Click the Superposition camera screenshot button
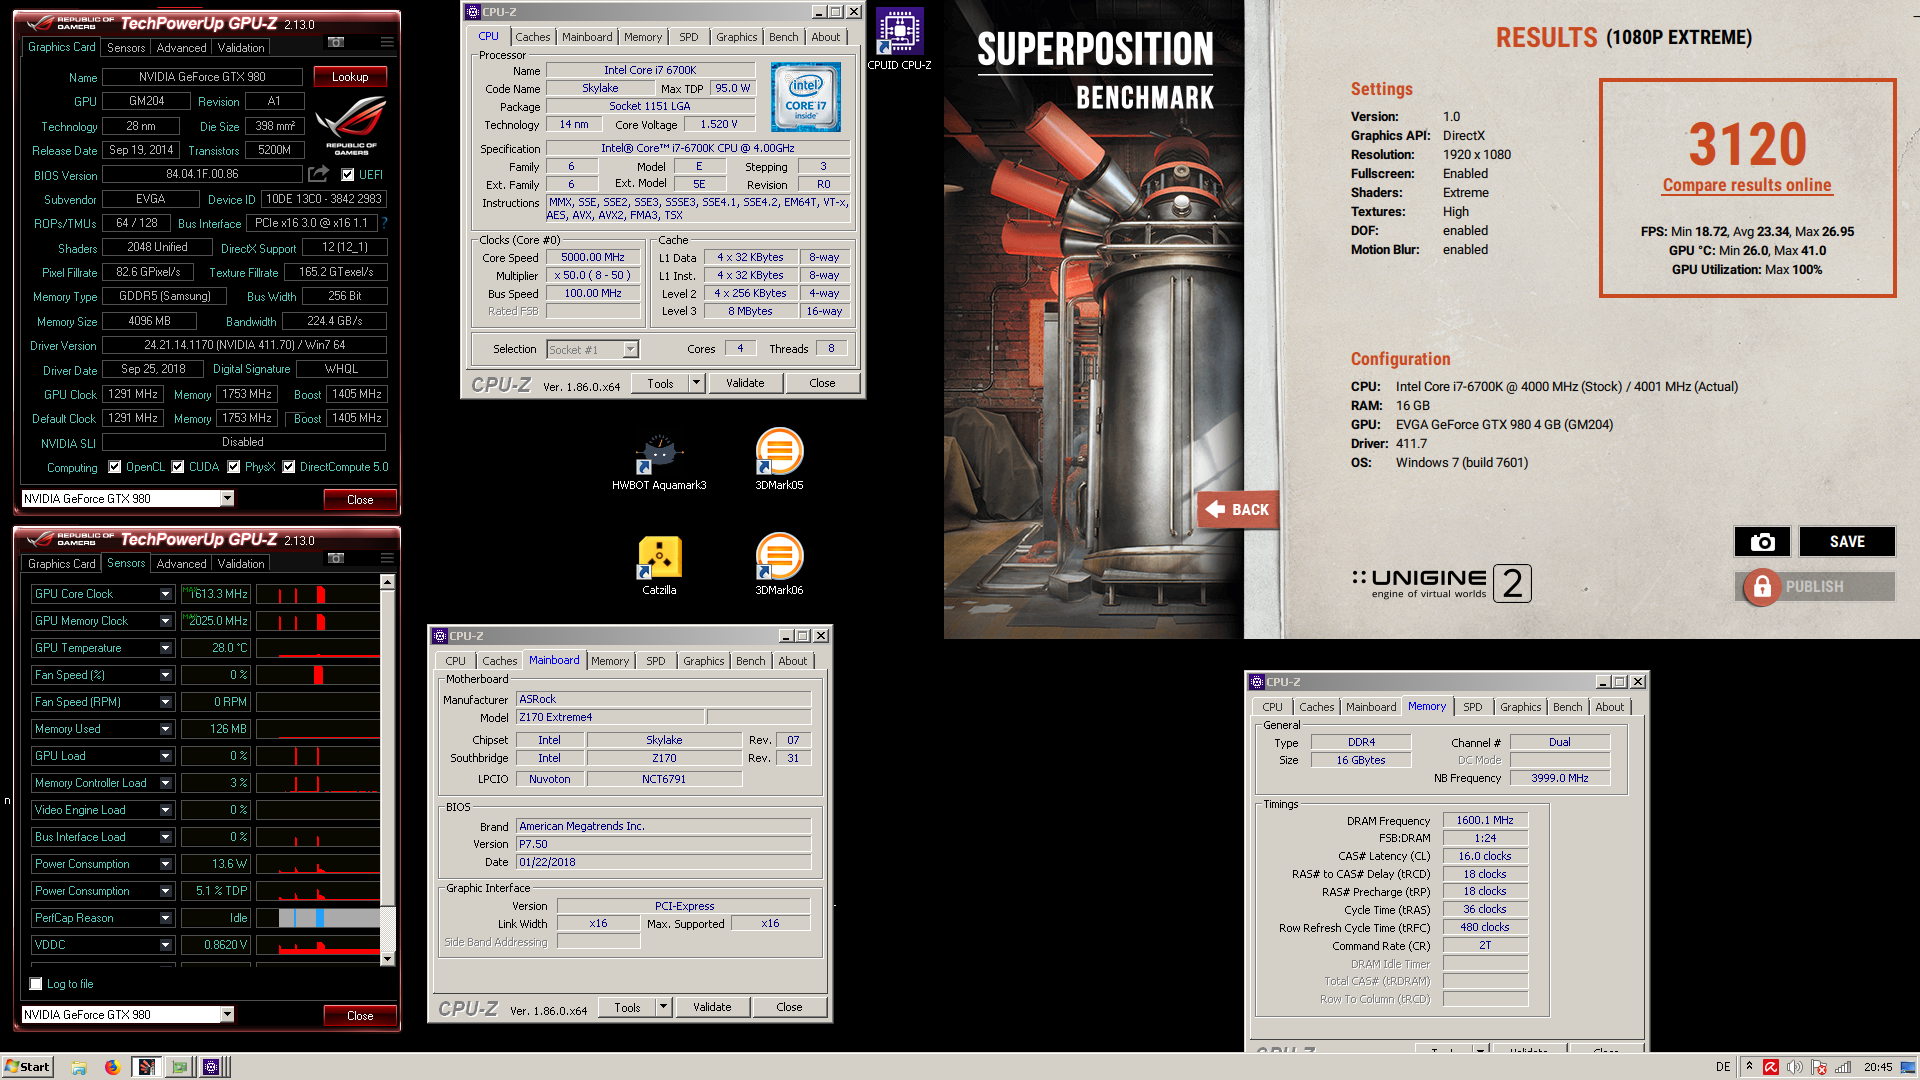This screenshot has height=1080, width=1920. coord(1762,541)
